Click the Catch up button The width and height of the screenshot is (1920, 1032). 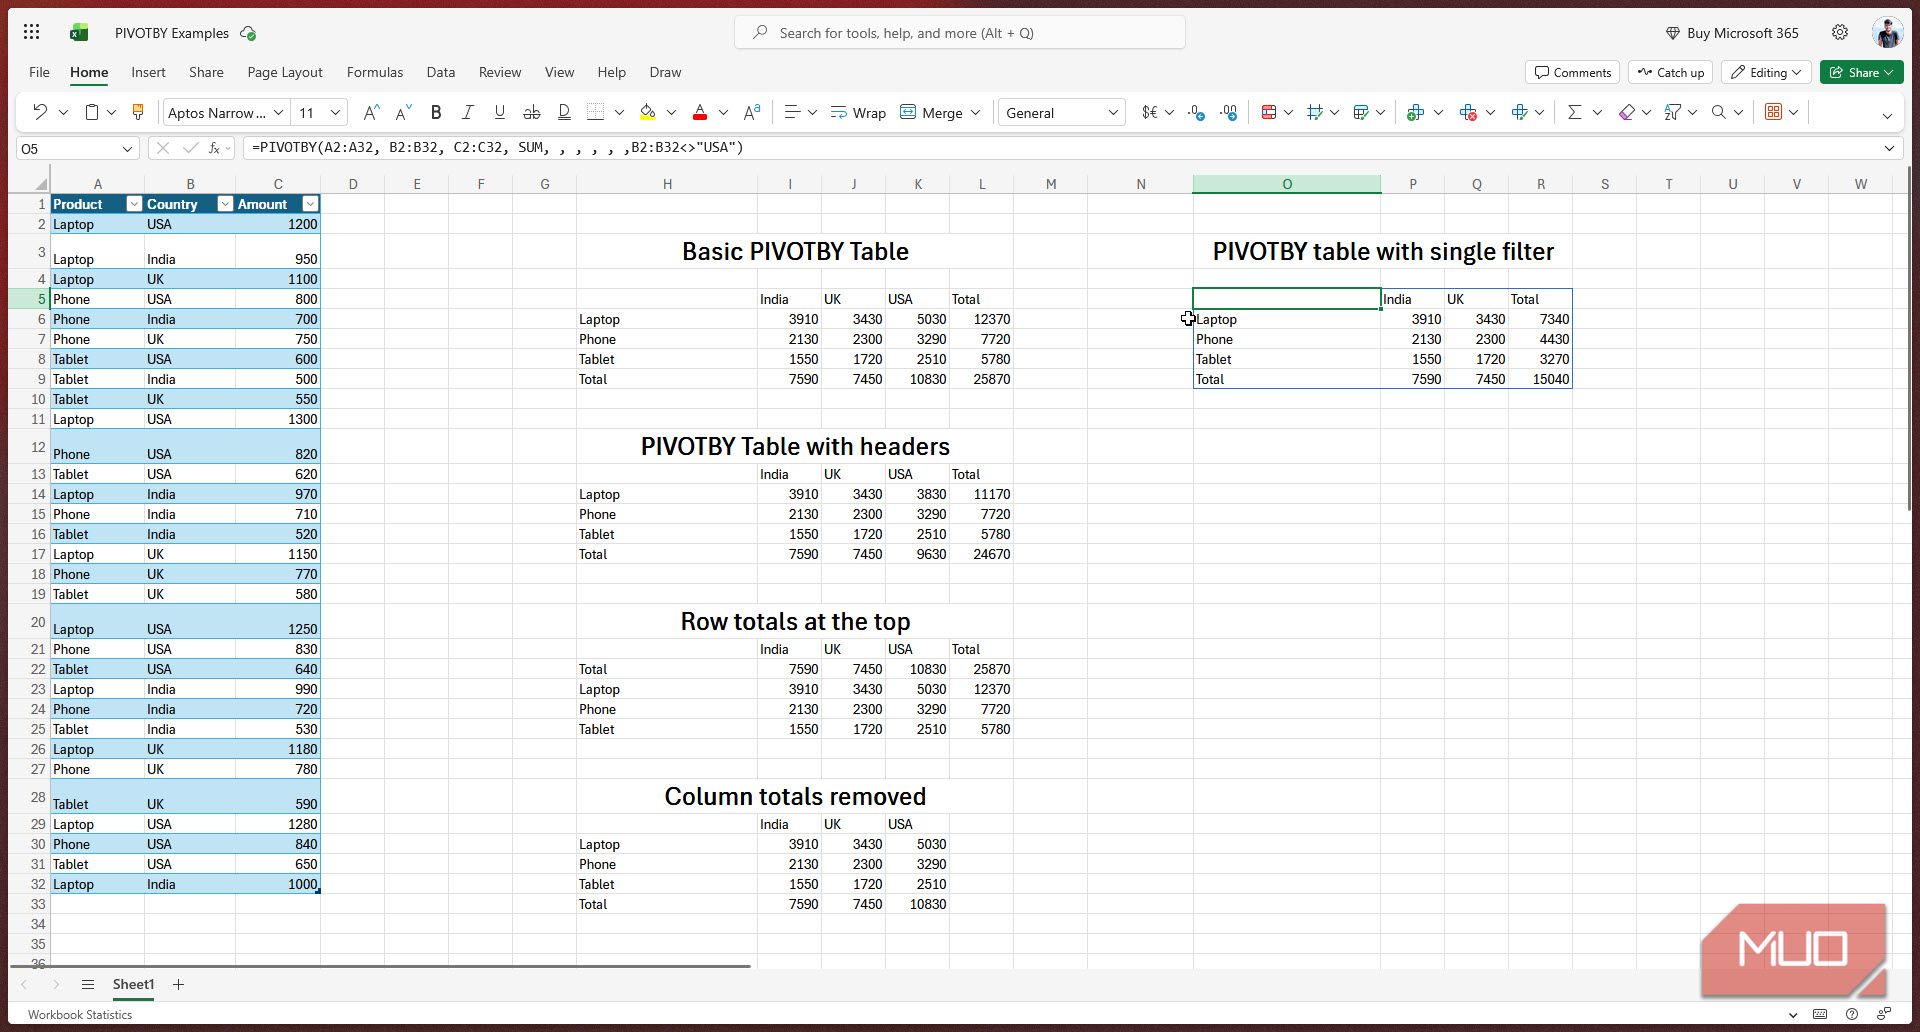tap(1670, 72)
